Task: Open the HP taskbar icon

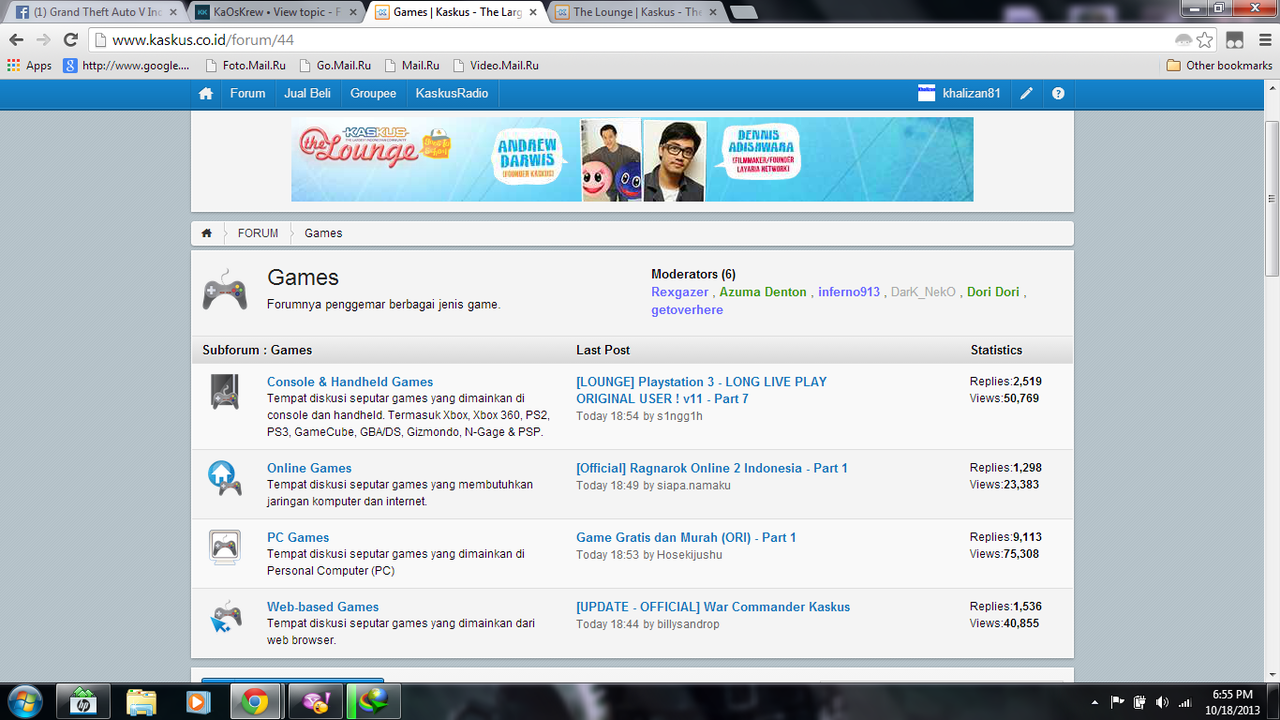Action: click(83, 702)
